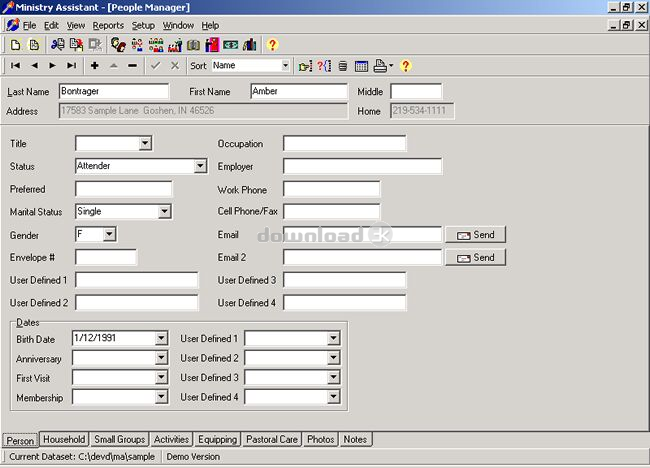This screenshot has height=468, width=650.
Task: Click the printer icon in navigation toolbar
Action: coord(380,66)
